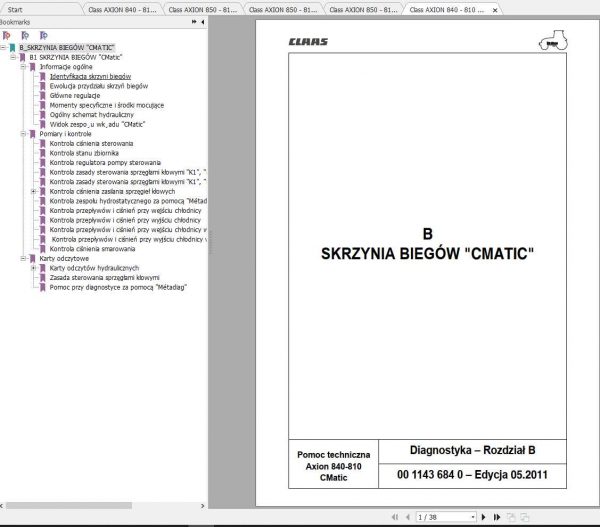Click teal bookmark icon of root B_SKRZYNIA node
Image resolution: width=600 pixels, height=527 pixels.
pos(12,47)
